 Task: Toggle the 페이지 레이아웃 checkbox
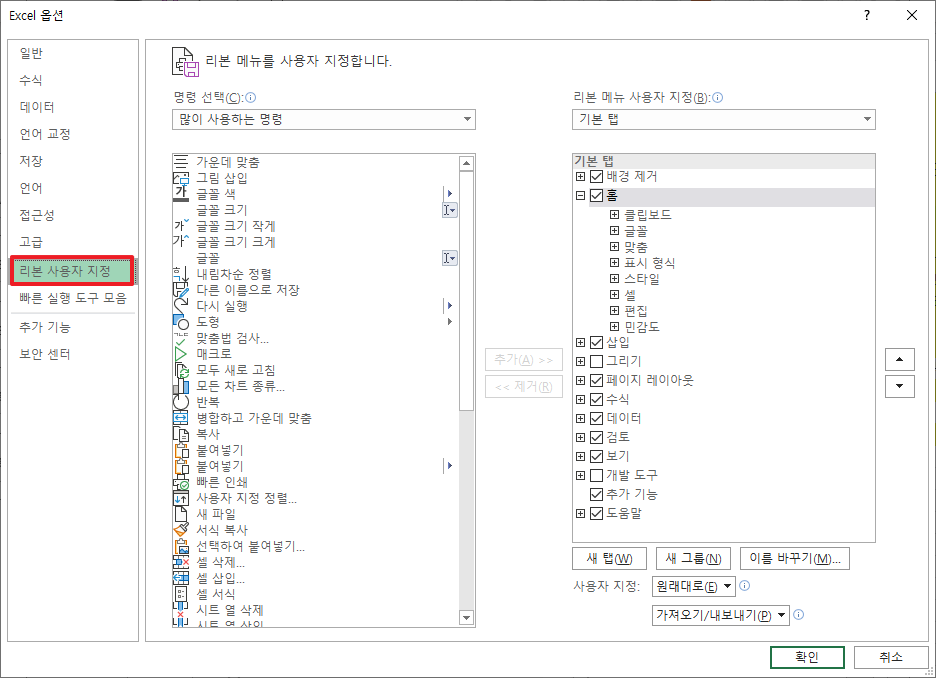(596, 380)
